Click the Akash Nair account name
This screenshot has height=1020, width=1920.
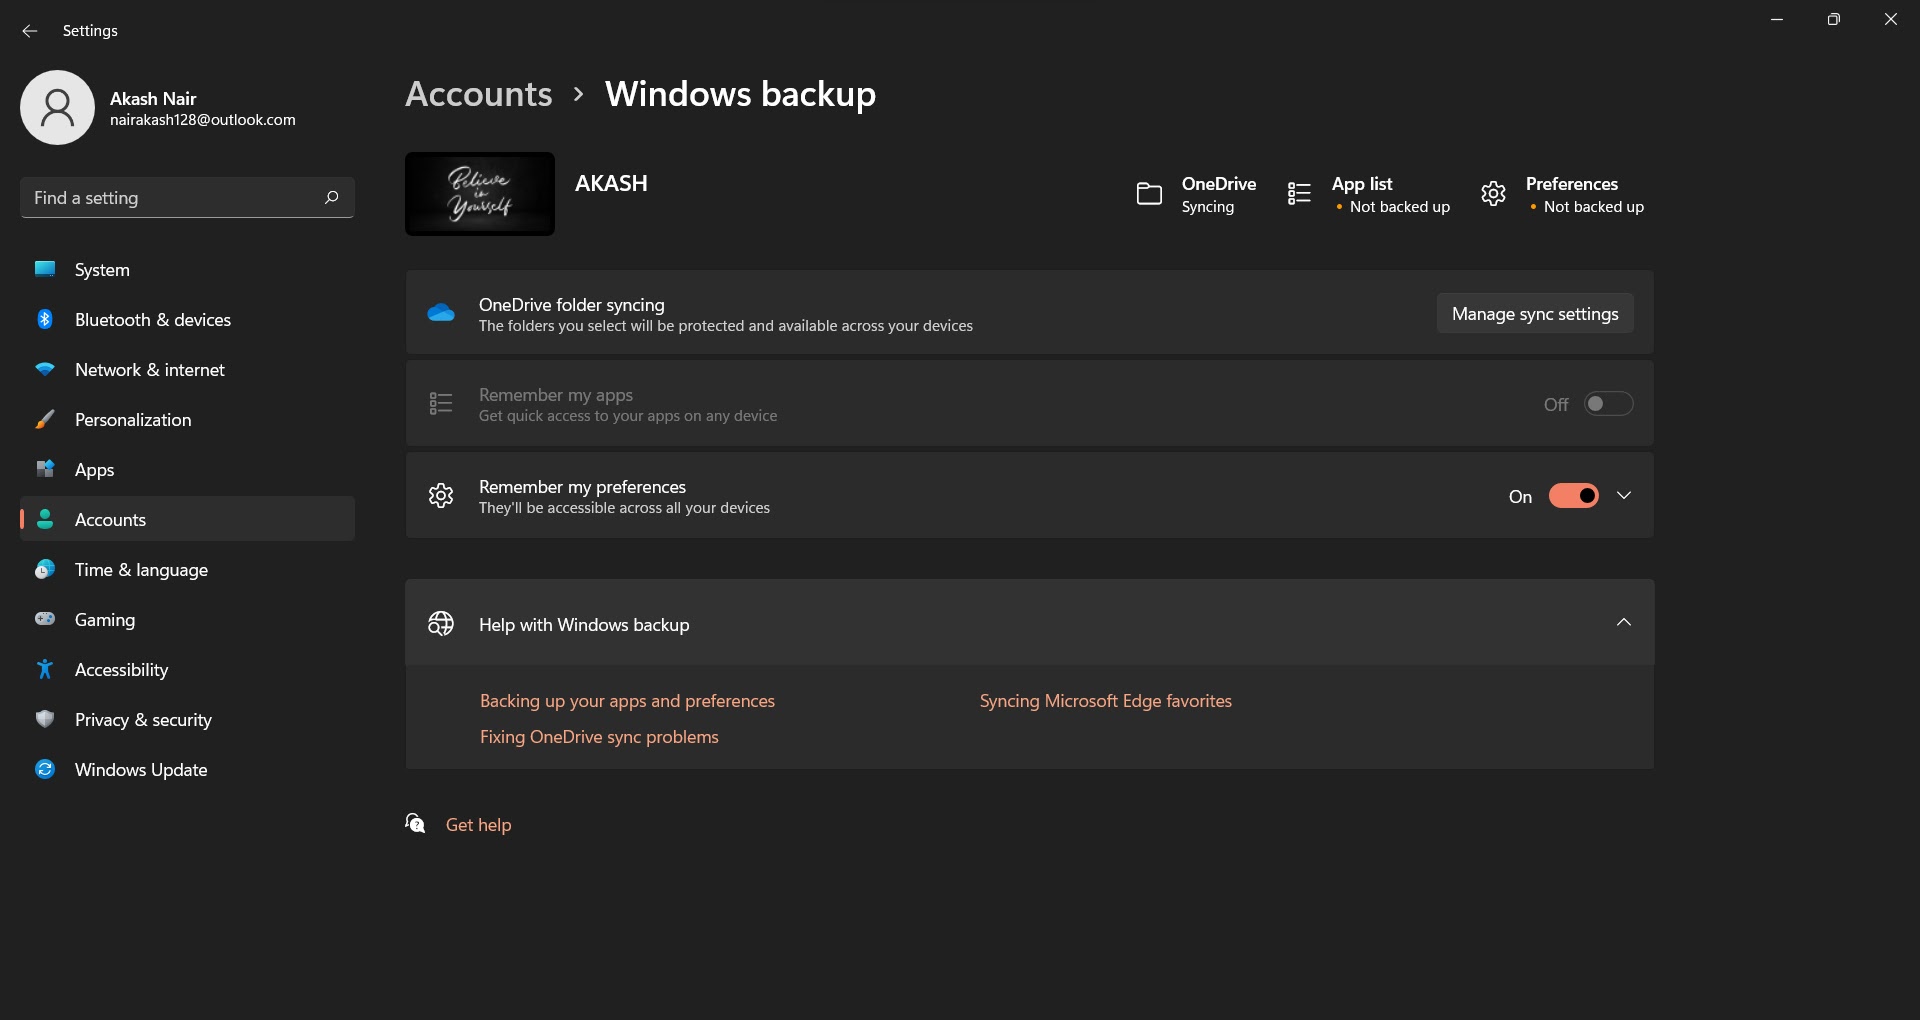(153, 98)
